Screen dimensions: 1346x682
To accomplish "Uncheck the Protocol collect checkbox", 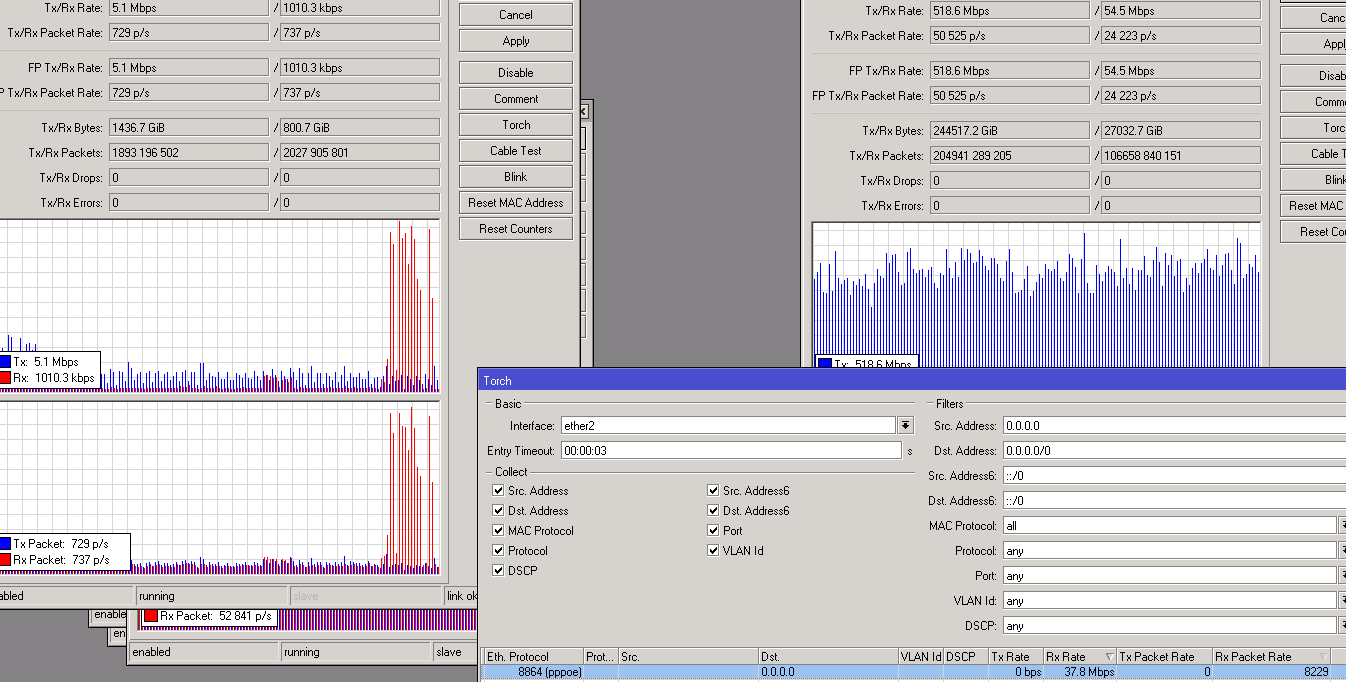I will (498, 551).
